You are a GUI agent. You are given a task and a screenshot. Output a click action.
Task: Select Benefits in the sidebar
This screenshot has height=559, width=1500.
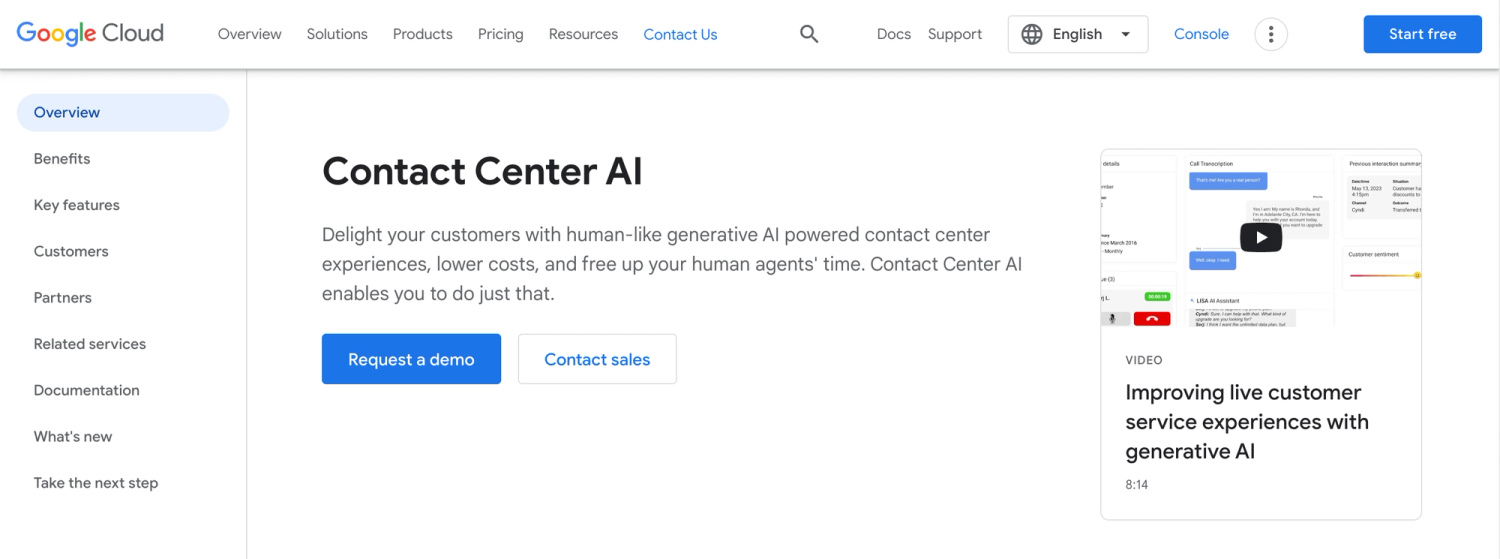click(62, 159)
